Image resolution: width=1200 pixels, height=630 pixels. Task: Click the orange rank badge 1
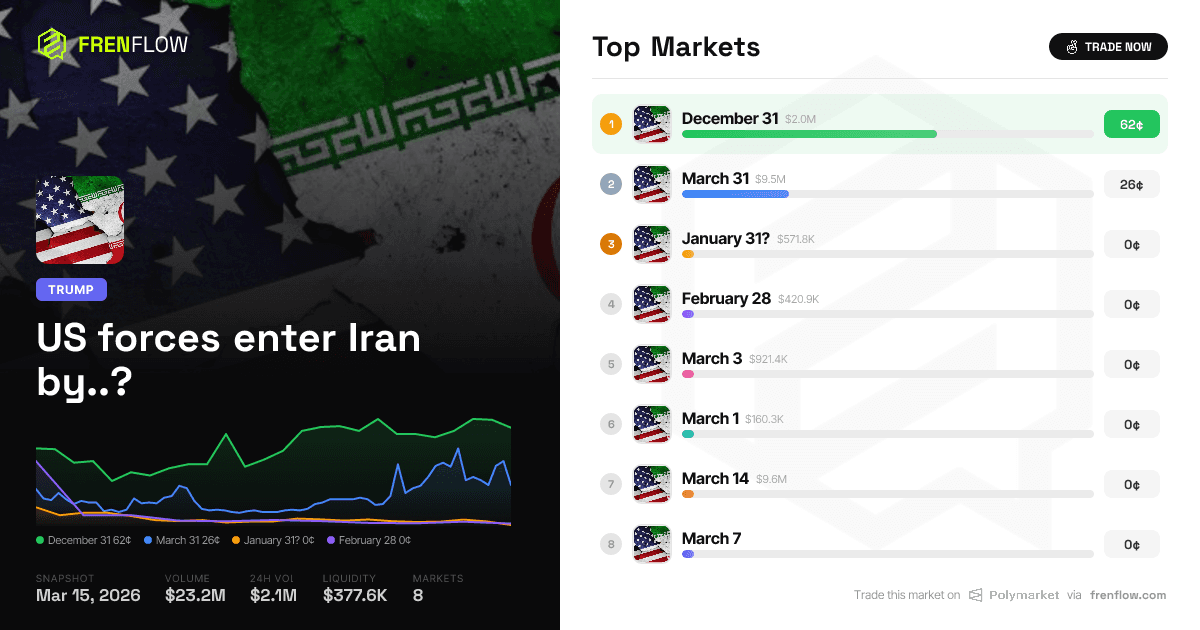pyautogui.click(x=611, y=124)
